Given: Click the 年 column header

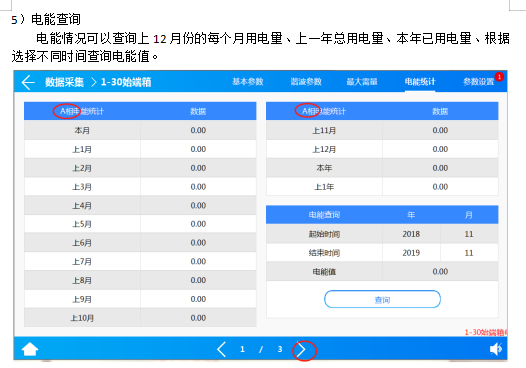Looking at the screenshot, I should [411, 215].
